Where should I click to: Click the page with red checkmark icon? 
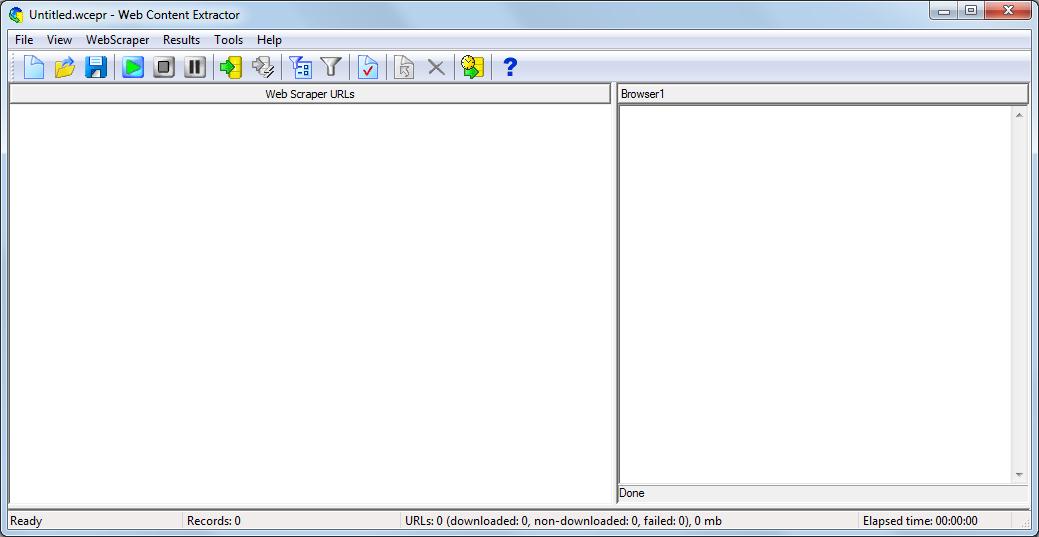[x=368, y=67]
